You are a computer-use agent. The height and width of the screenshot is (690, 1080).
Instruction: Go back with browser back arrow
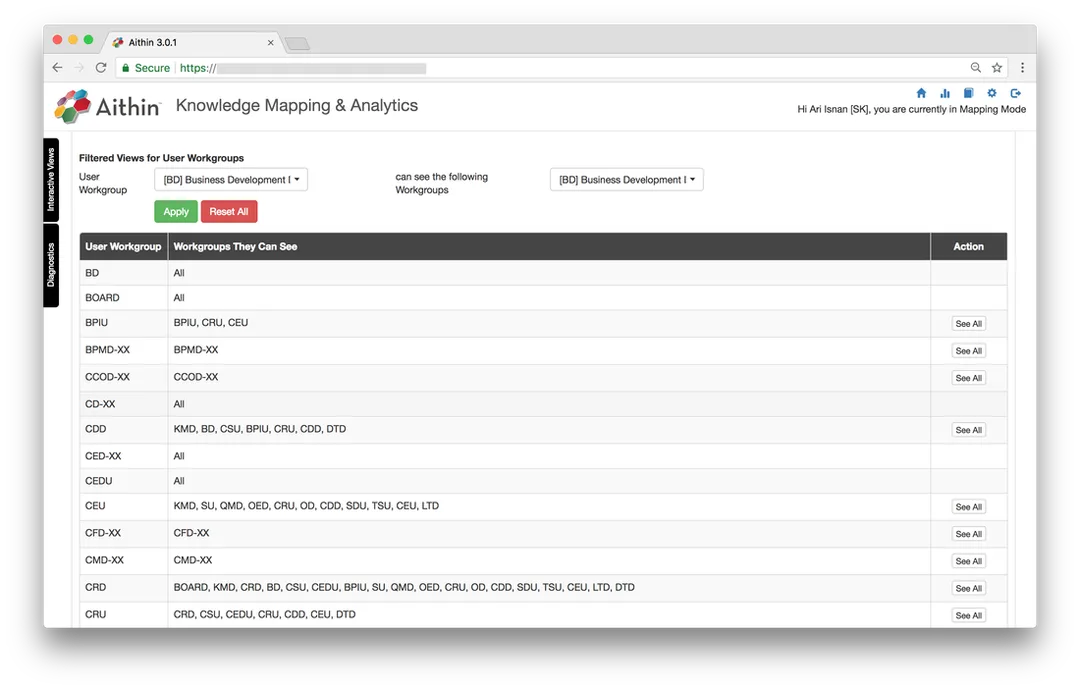[57, 67]
